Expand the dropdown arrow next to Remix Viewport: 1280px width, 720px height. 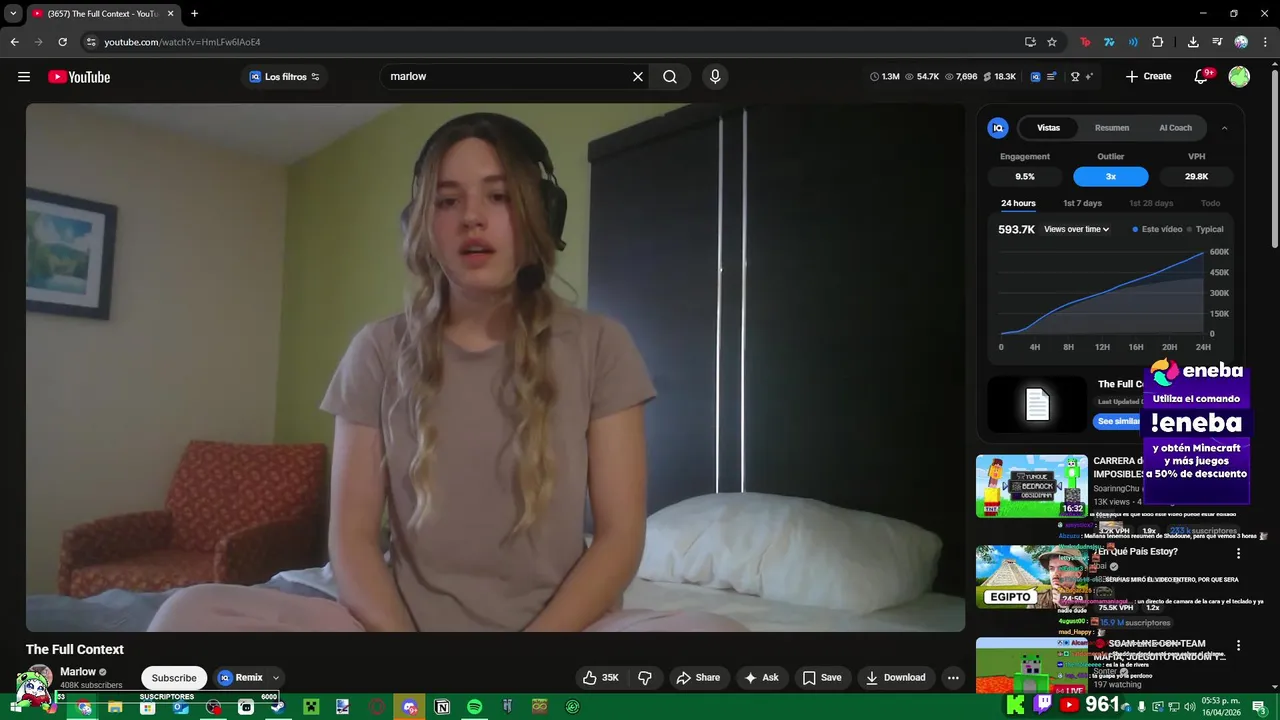276,678
